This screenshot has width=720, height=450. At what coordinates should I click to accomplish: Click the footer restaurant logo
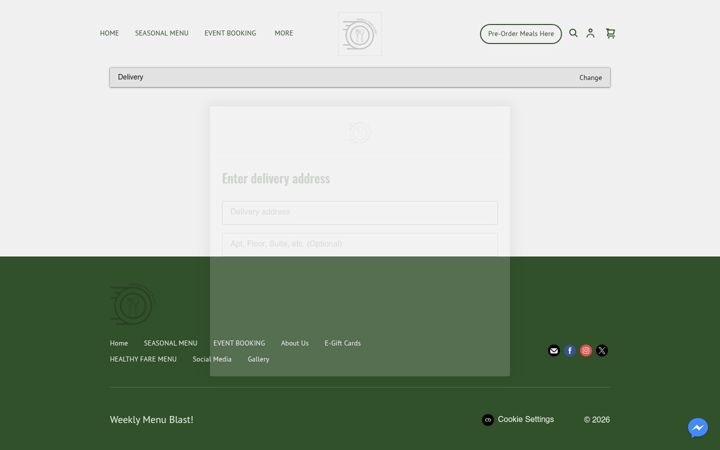point(132,304)
